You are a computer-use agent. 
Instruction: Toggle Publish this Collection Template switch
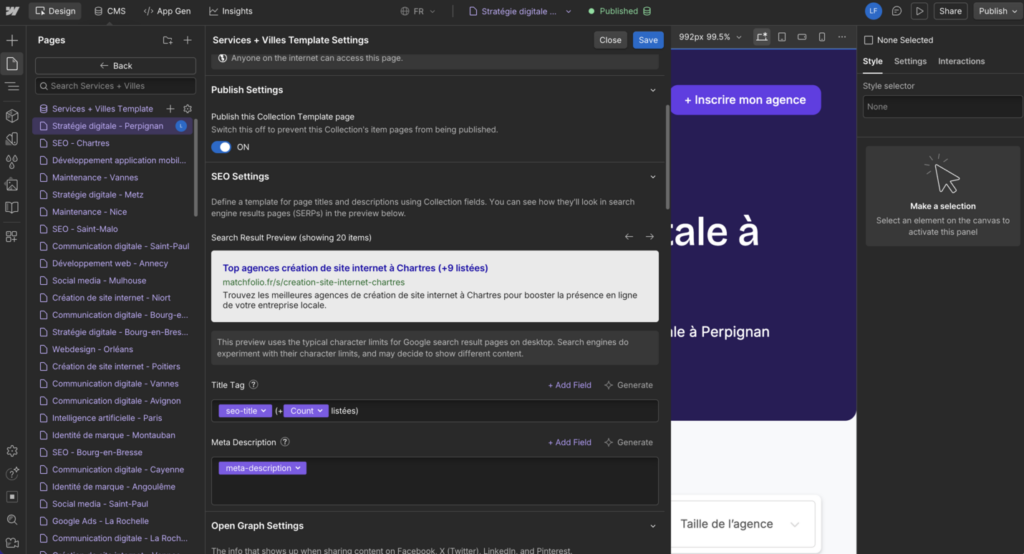[x=221, y=147]
